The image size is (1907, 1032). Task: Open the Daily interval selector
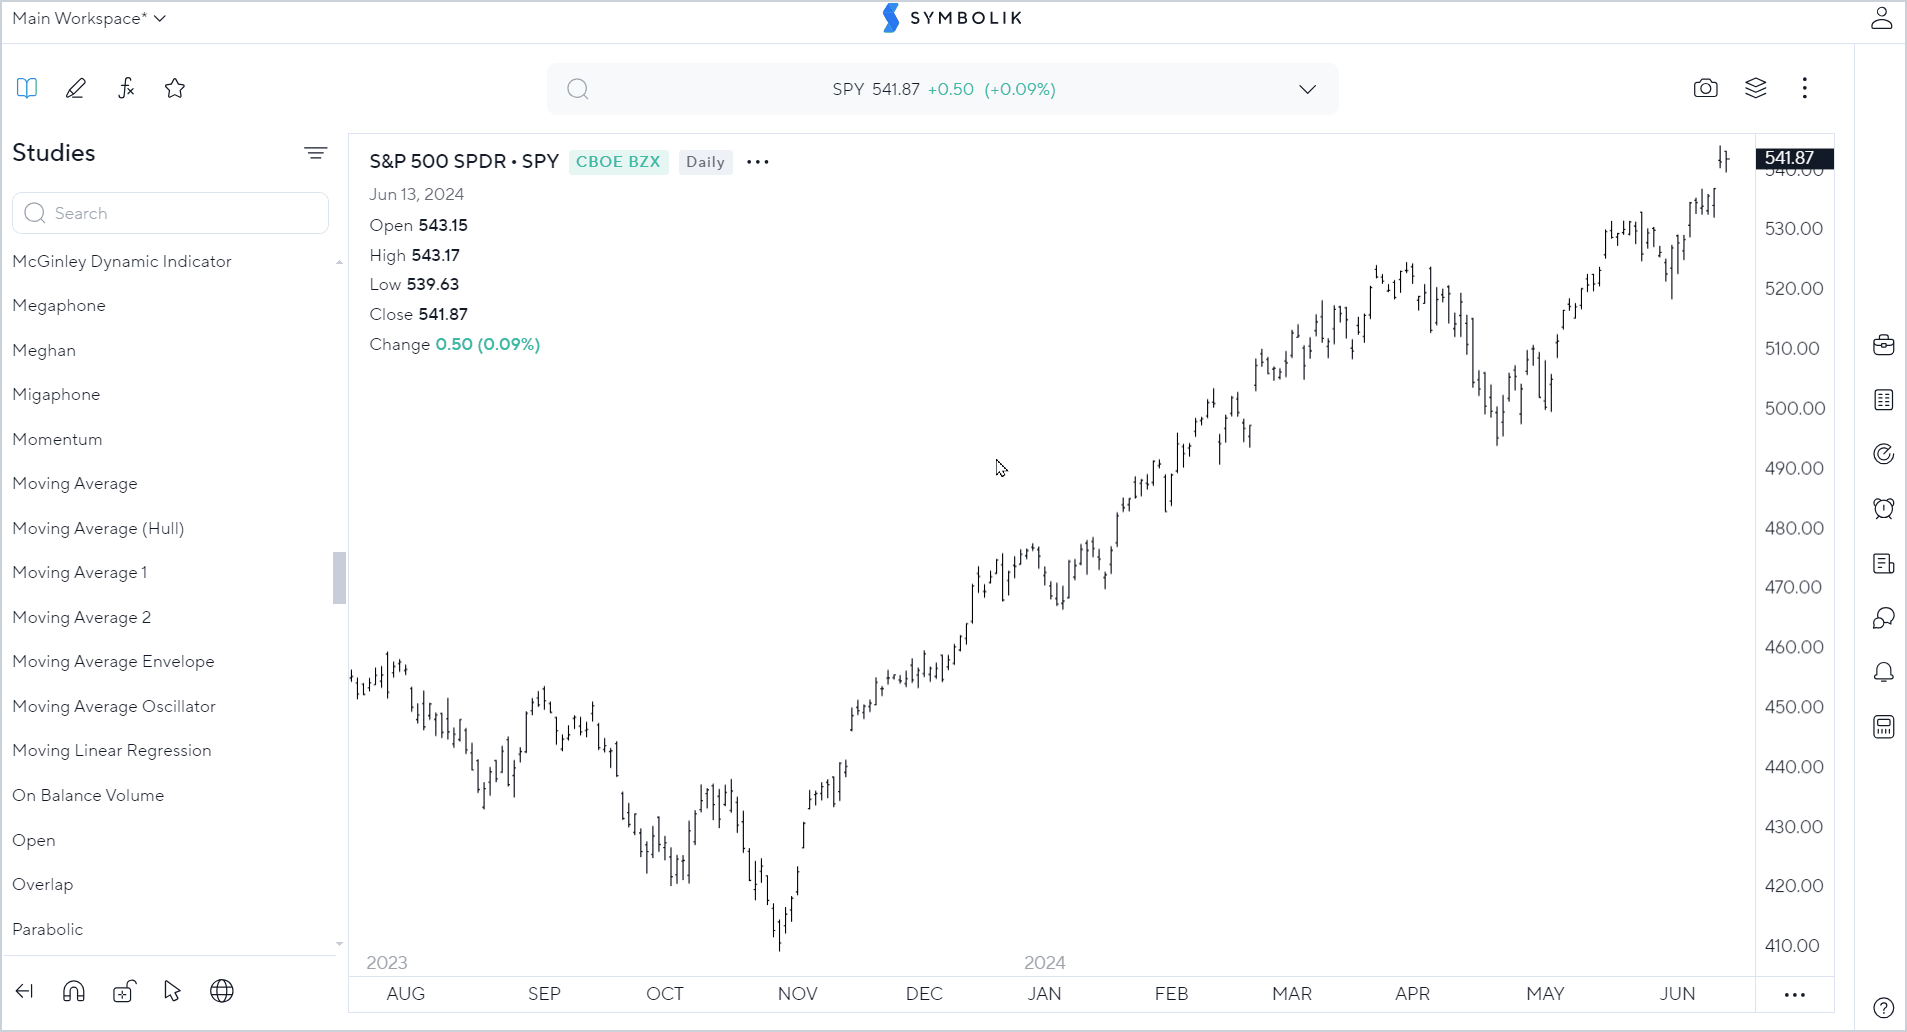pyautogui.click(x=705, y=162)
